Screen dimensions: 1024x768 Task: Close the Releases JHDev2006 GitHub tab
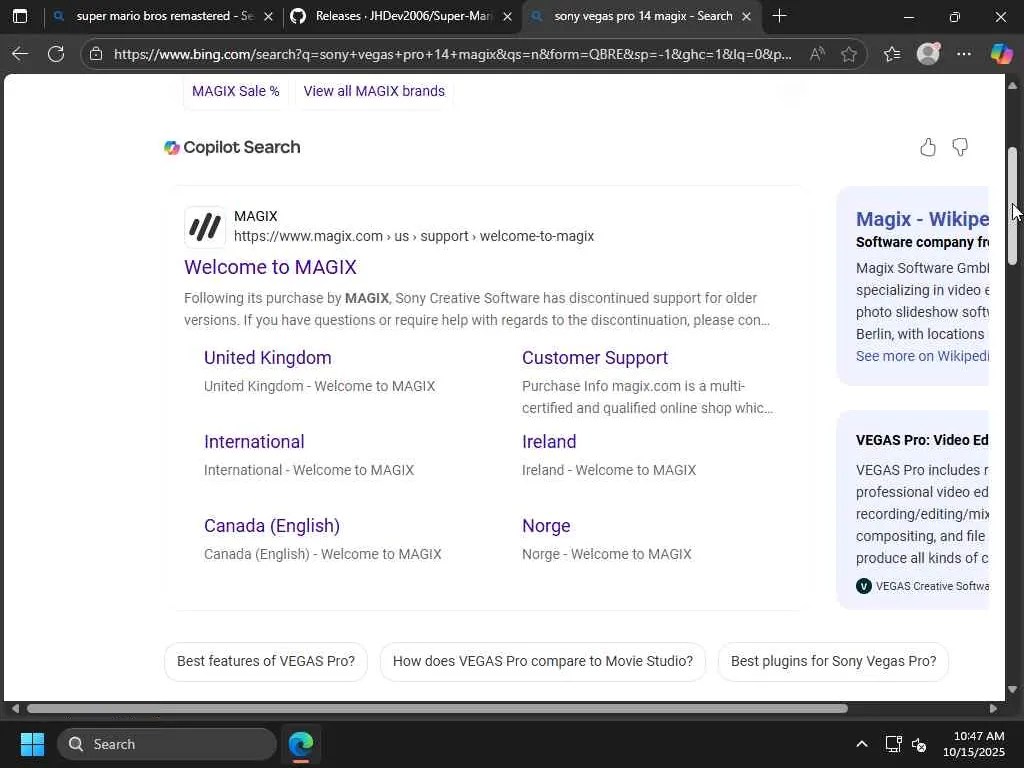pos(507,16)
